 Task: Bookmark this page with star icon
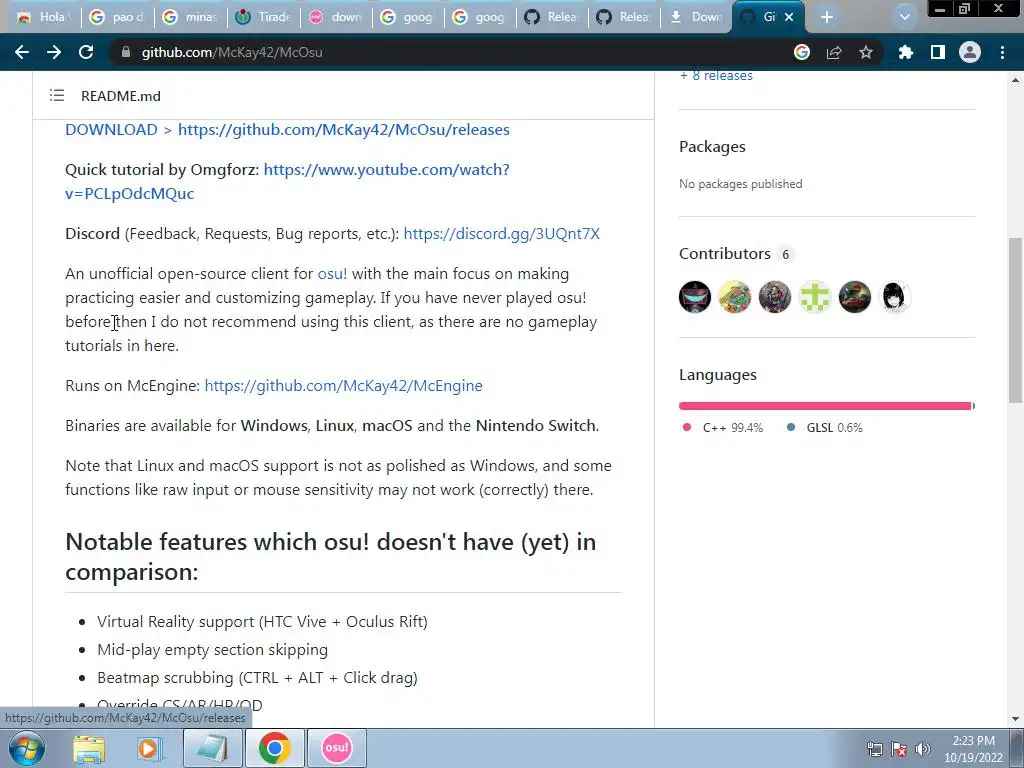pyautogui.click(x=866, y=52)
